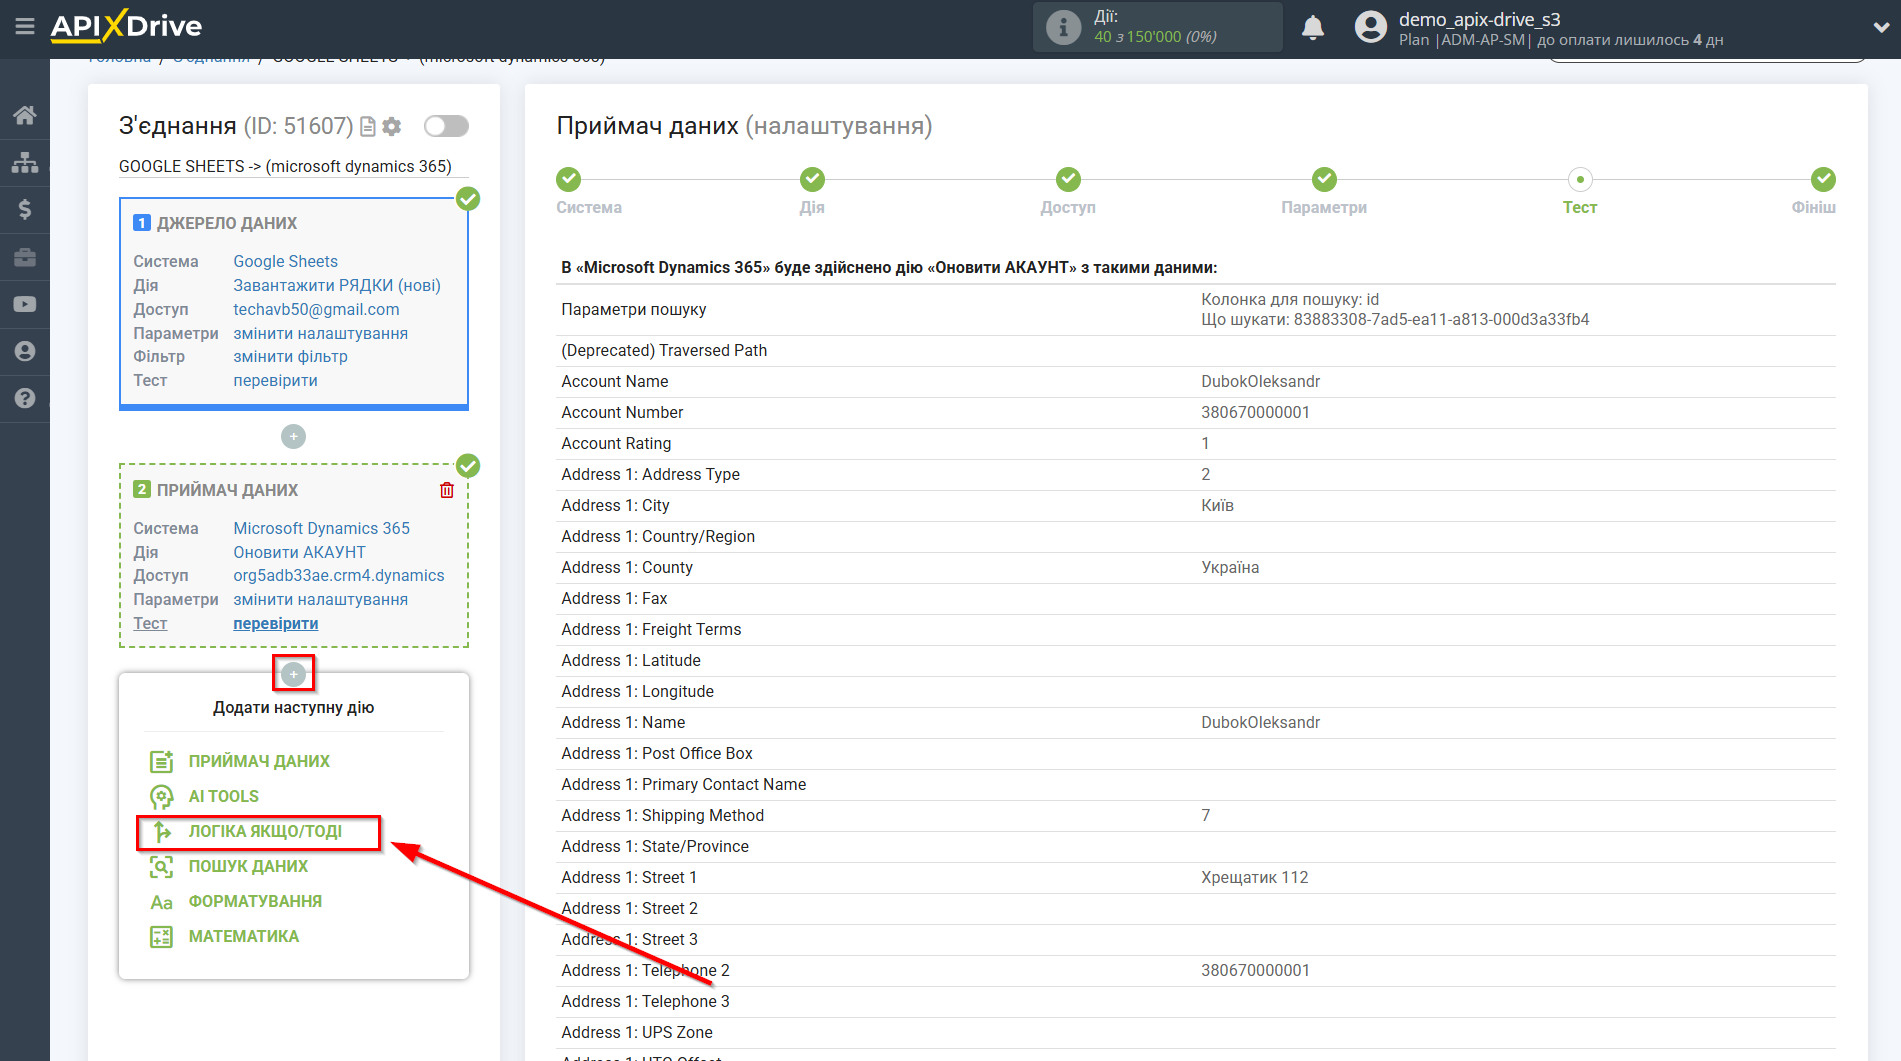The image size is (1901, 1061).
Task: Click the plus button below data receiver
Action: point(293,674)
